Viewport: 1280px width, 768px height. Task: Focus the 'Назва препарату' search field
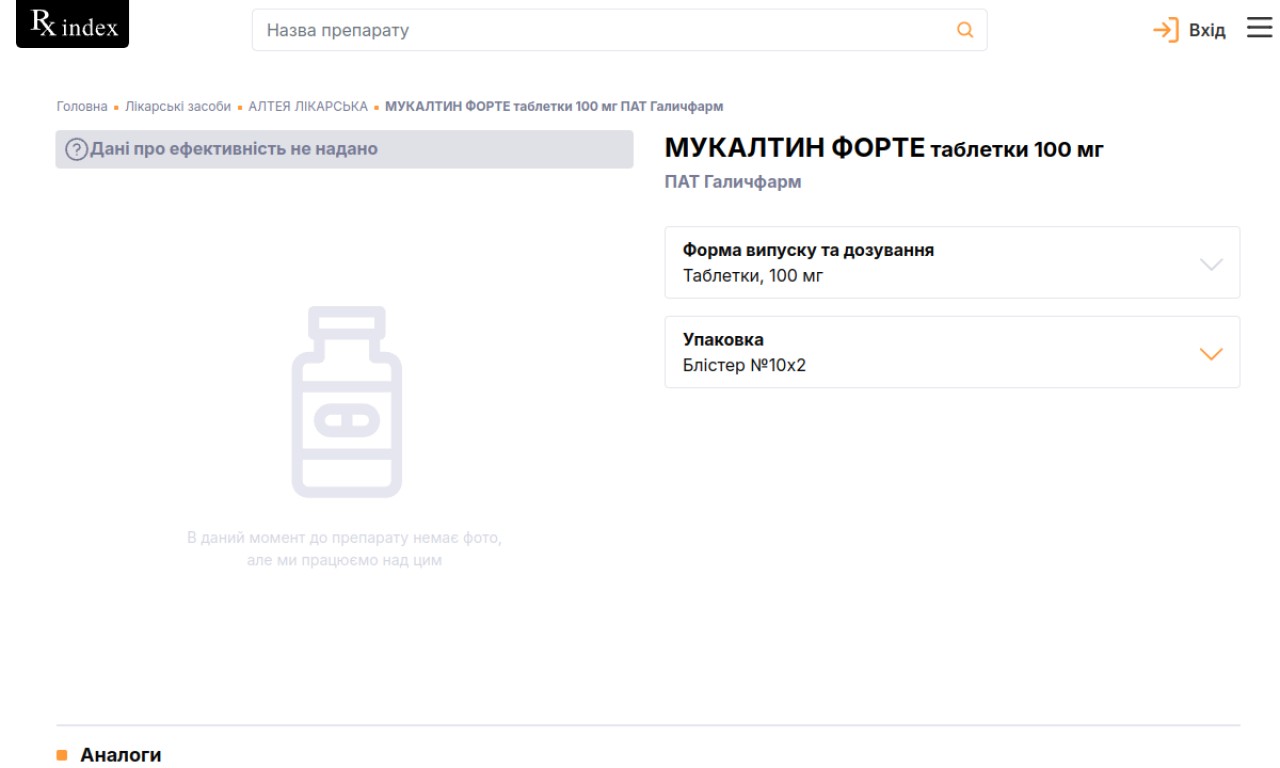click(x=619, y=30)
